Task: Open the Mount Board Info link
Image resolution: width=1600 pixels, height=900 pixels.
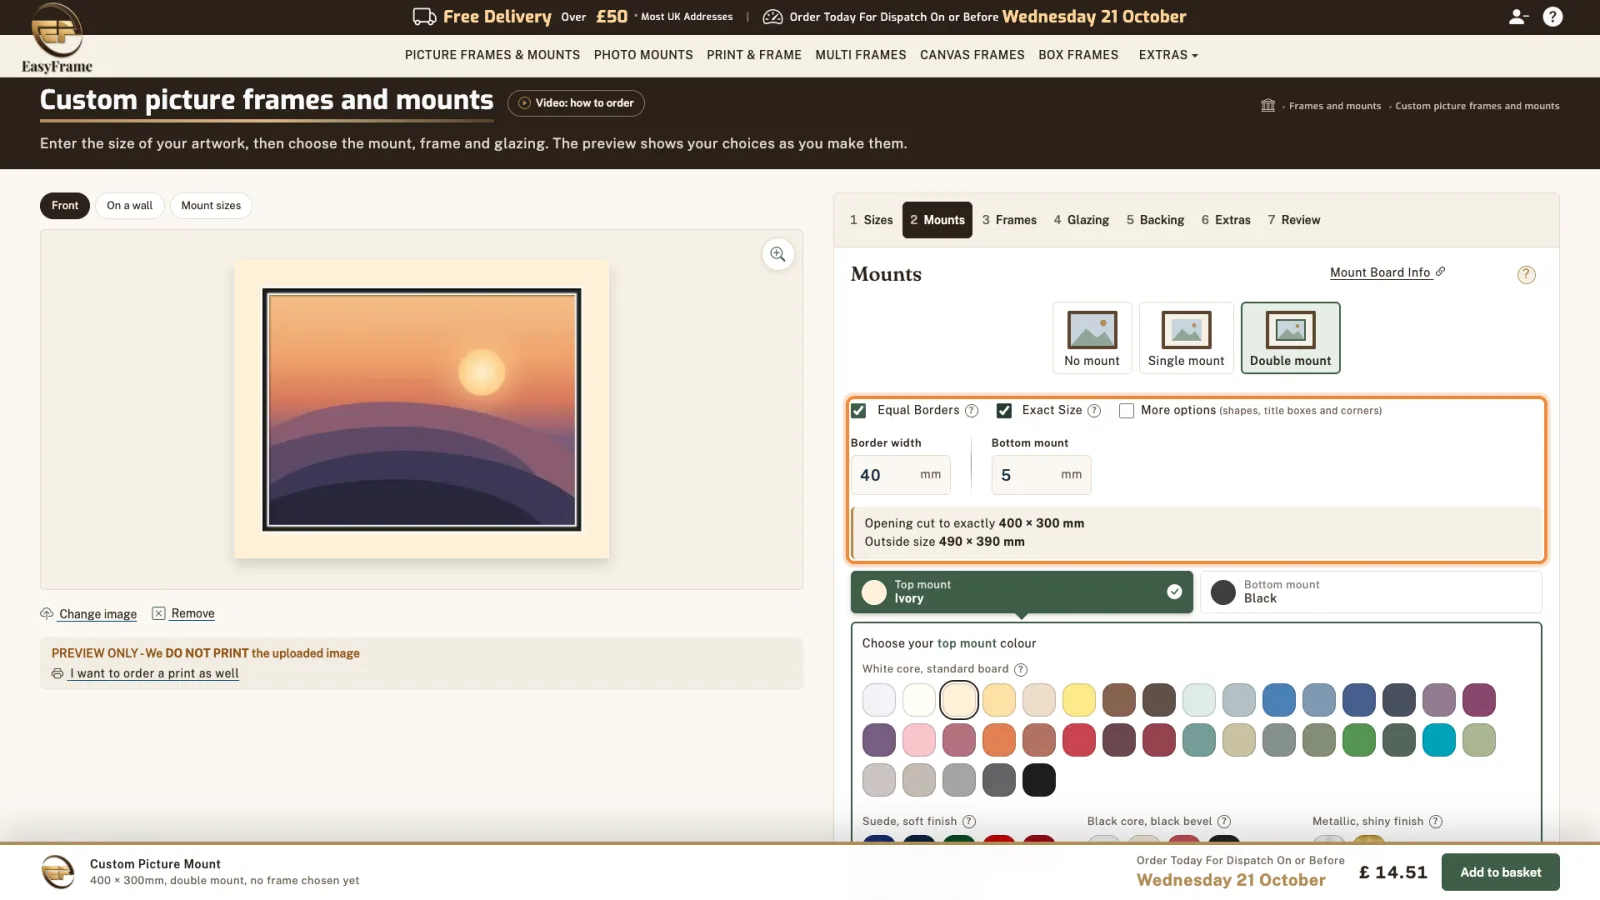Action: 1380,272
